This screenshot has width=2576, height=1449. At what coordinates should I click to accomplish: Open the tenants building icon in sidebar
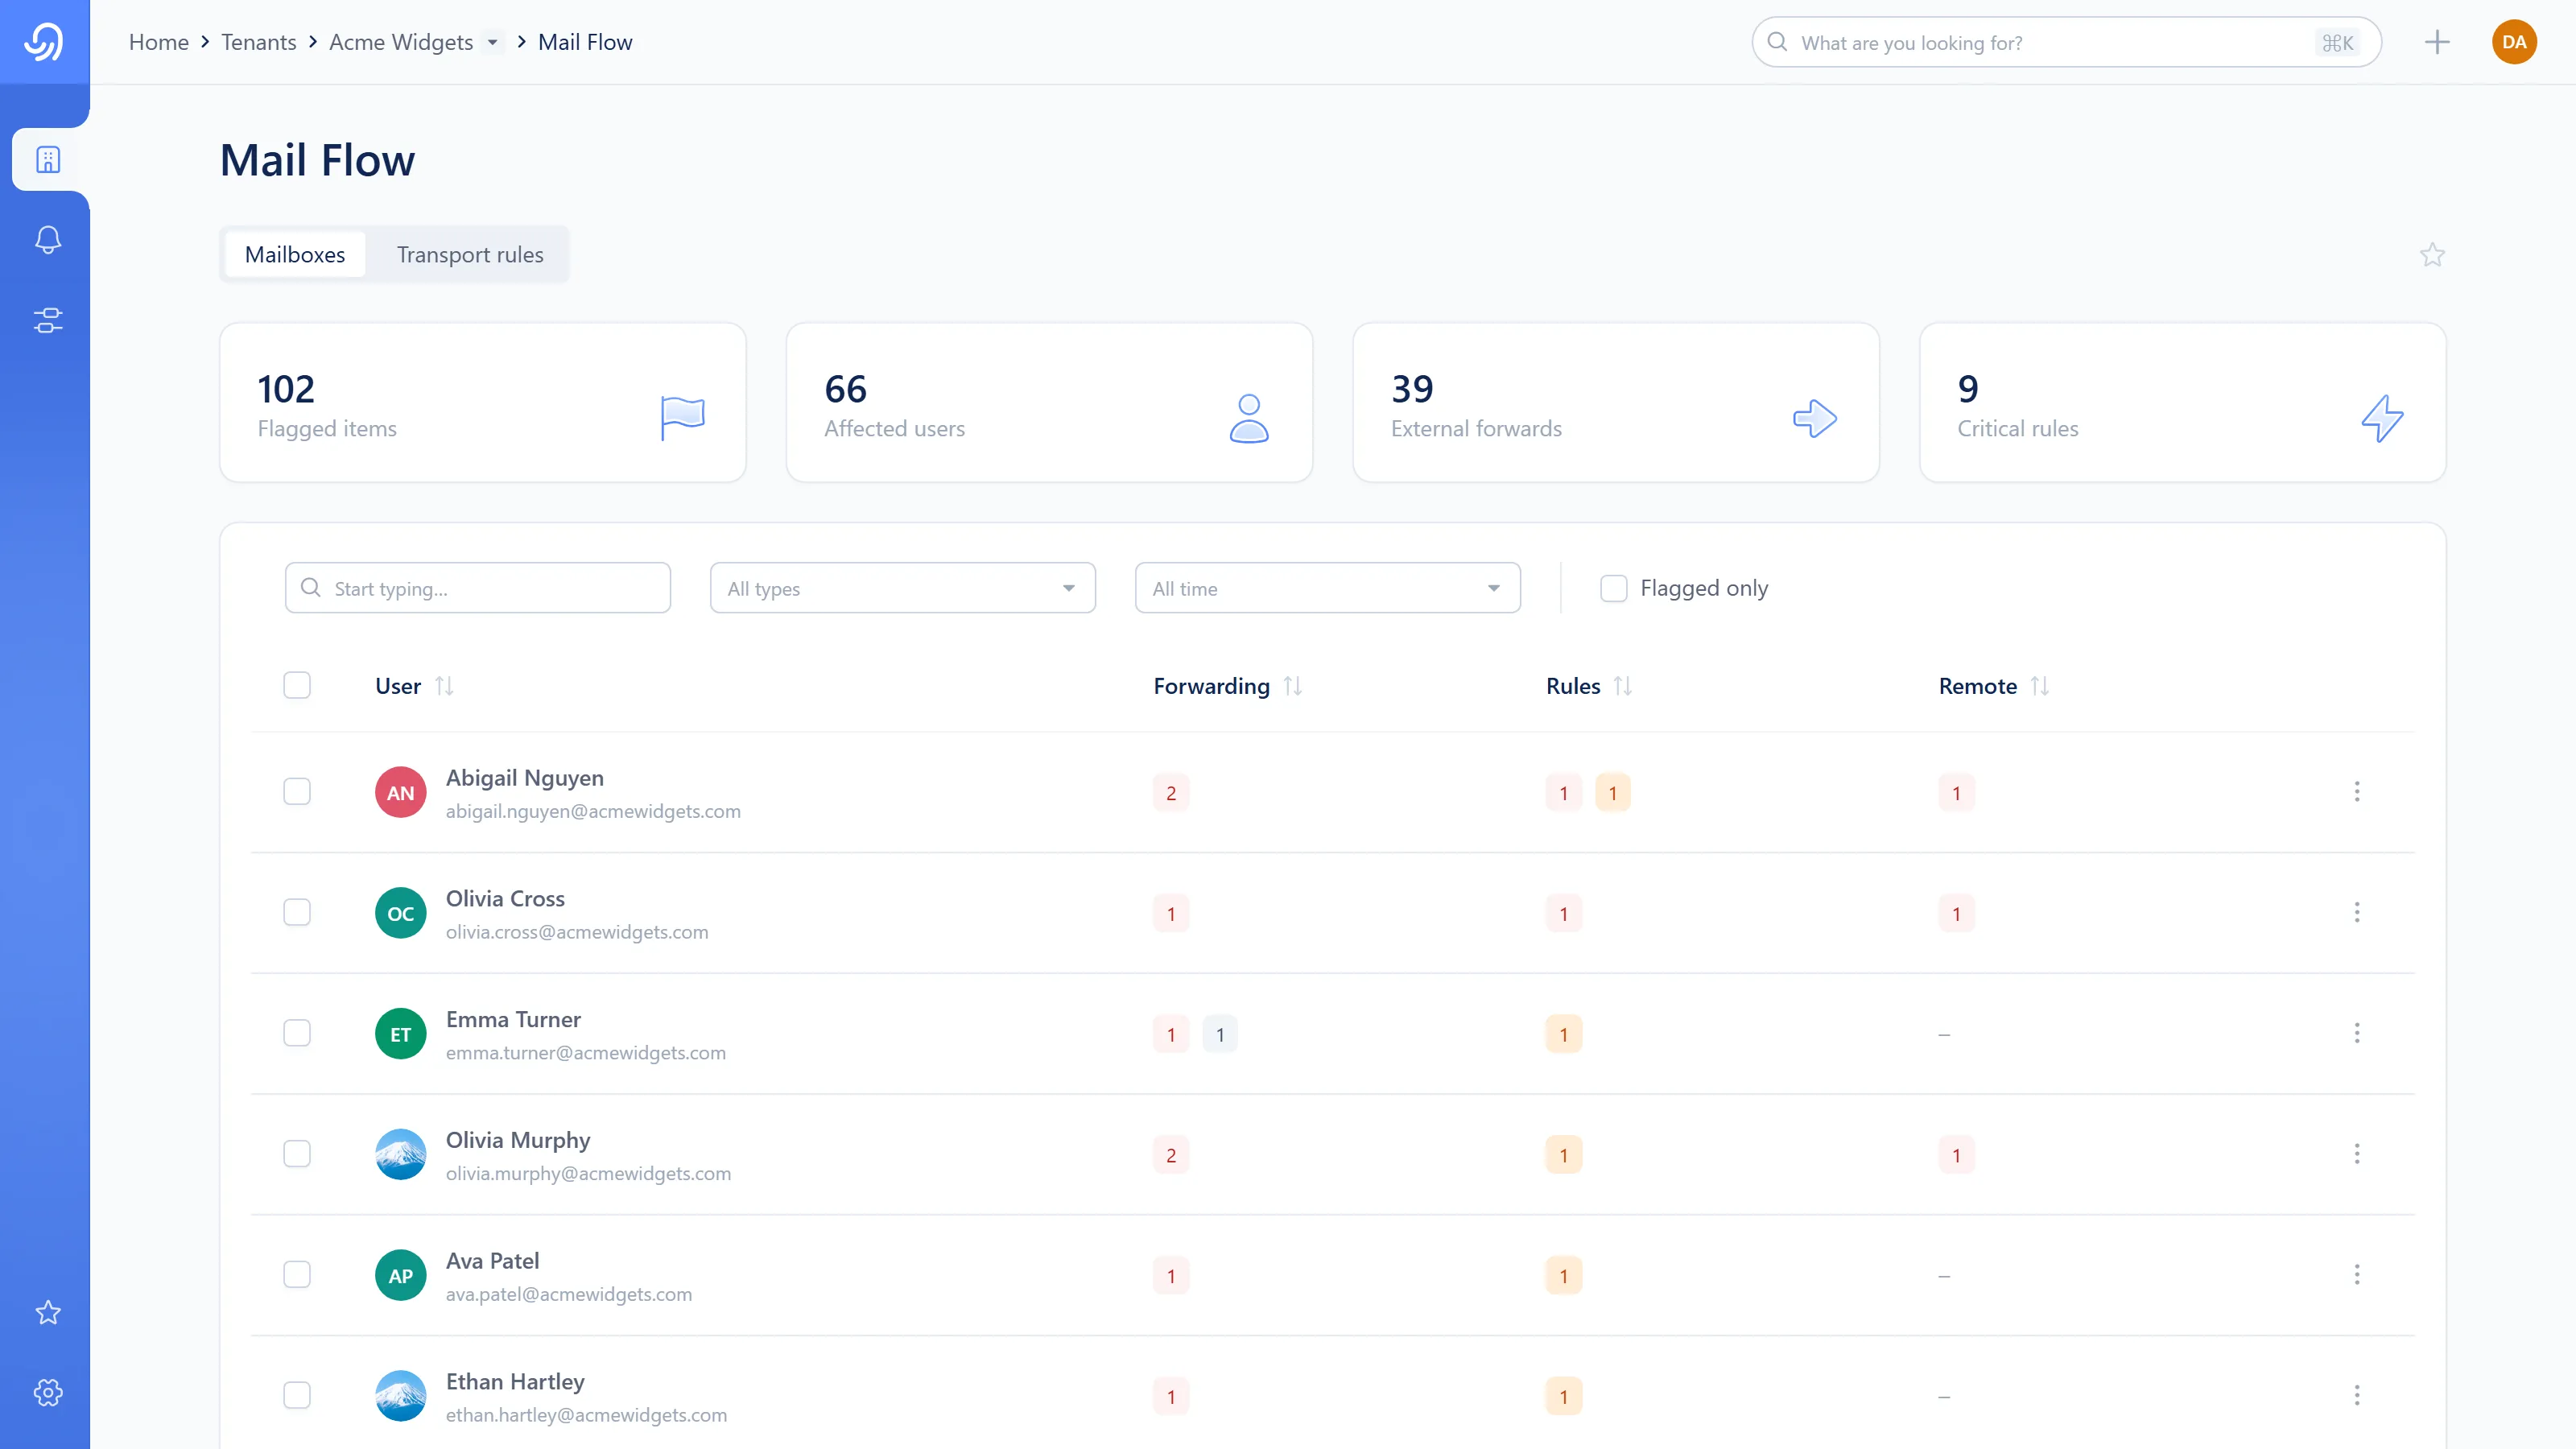(48, 160)
